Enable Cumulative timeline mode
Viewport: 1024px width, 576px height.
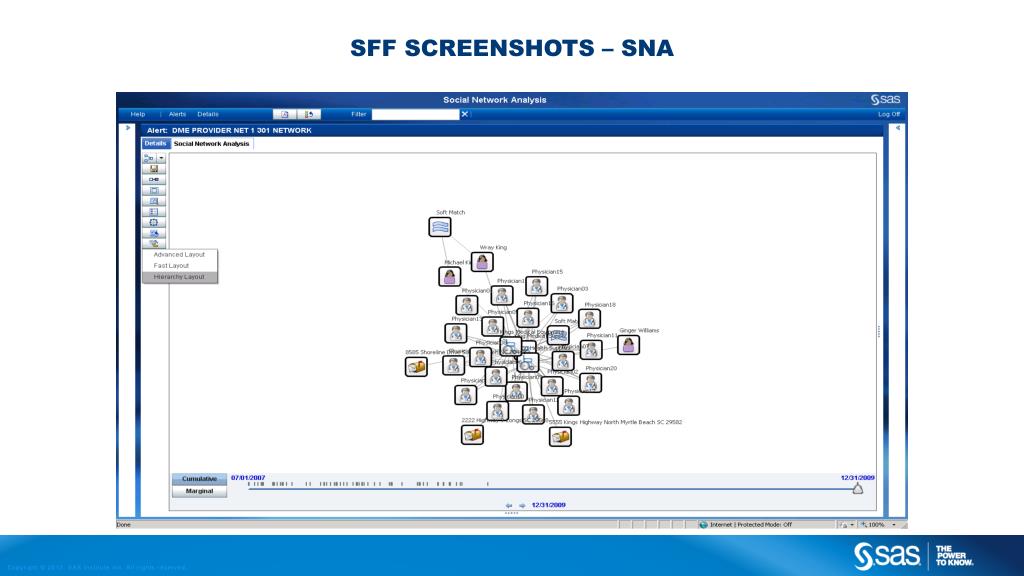click(x=199, y=479)
